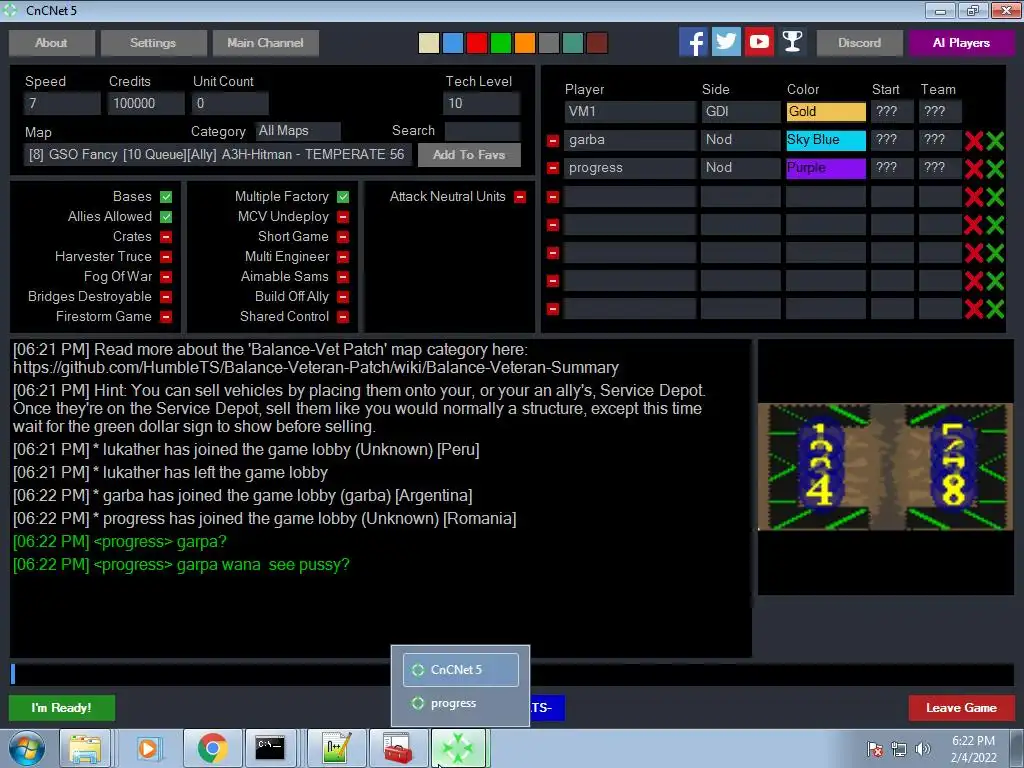Screen dimensions: 1024x768
Task: Open VM1 Start position dropdown
Action: 892,112
